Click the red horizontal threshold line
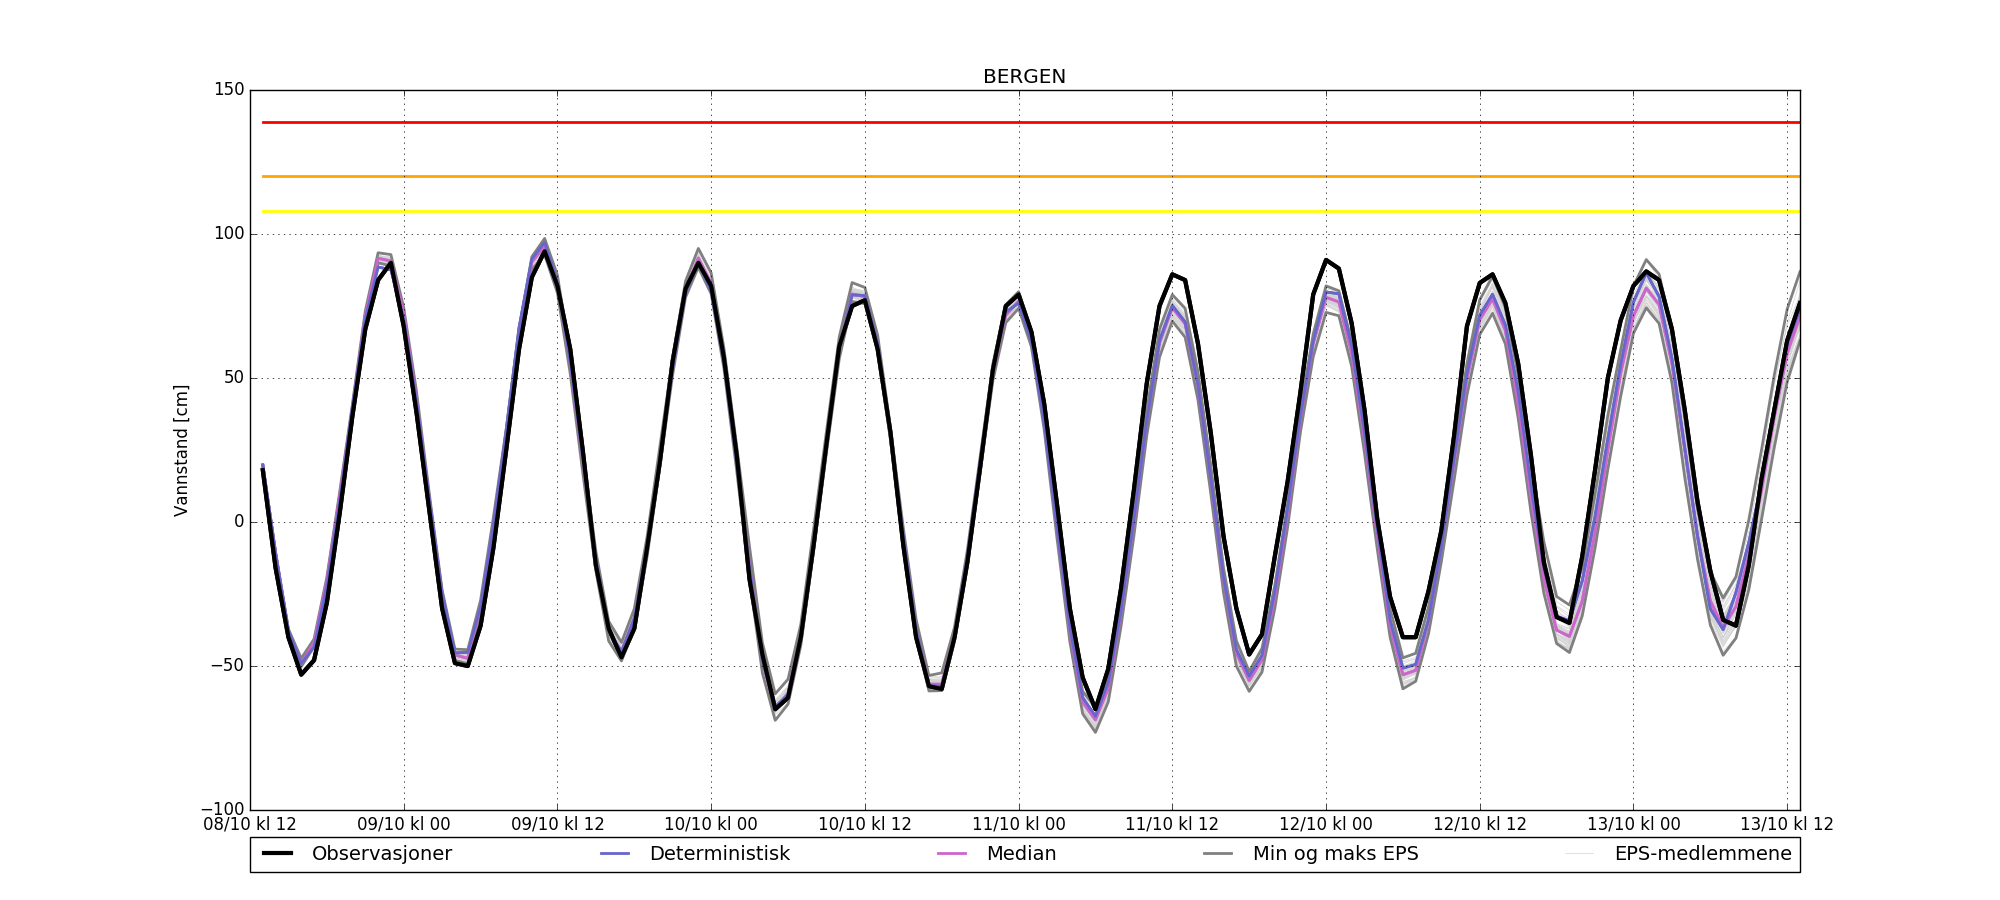2000x900 pixels. click(x=1031, y=123)
